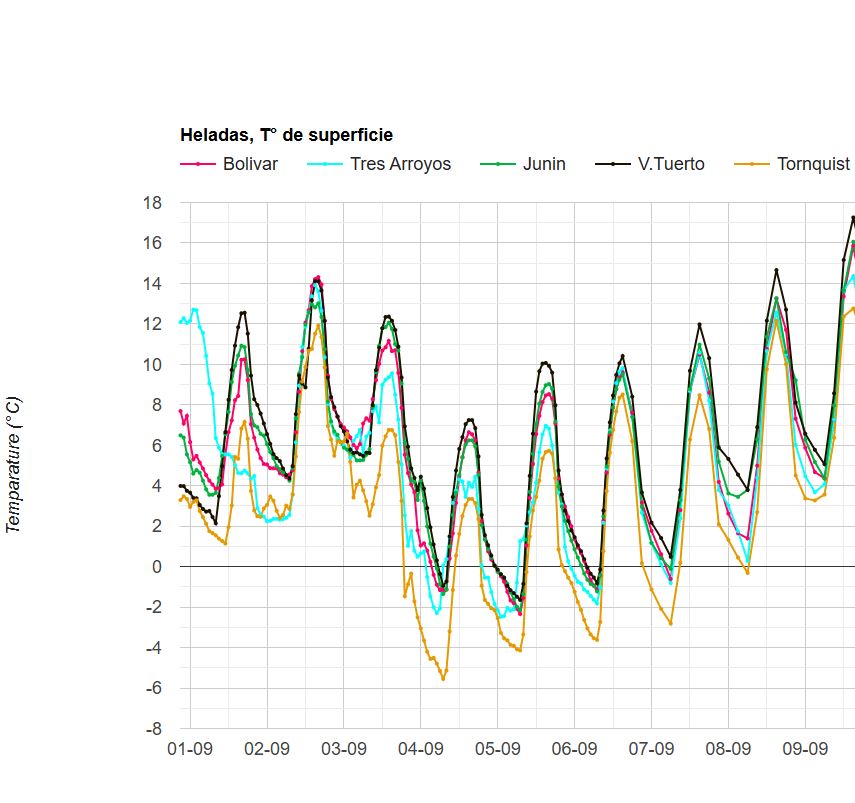
Task: Click Tres Arroyos' first data point near 12°C
Action: click(180, 322)
